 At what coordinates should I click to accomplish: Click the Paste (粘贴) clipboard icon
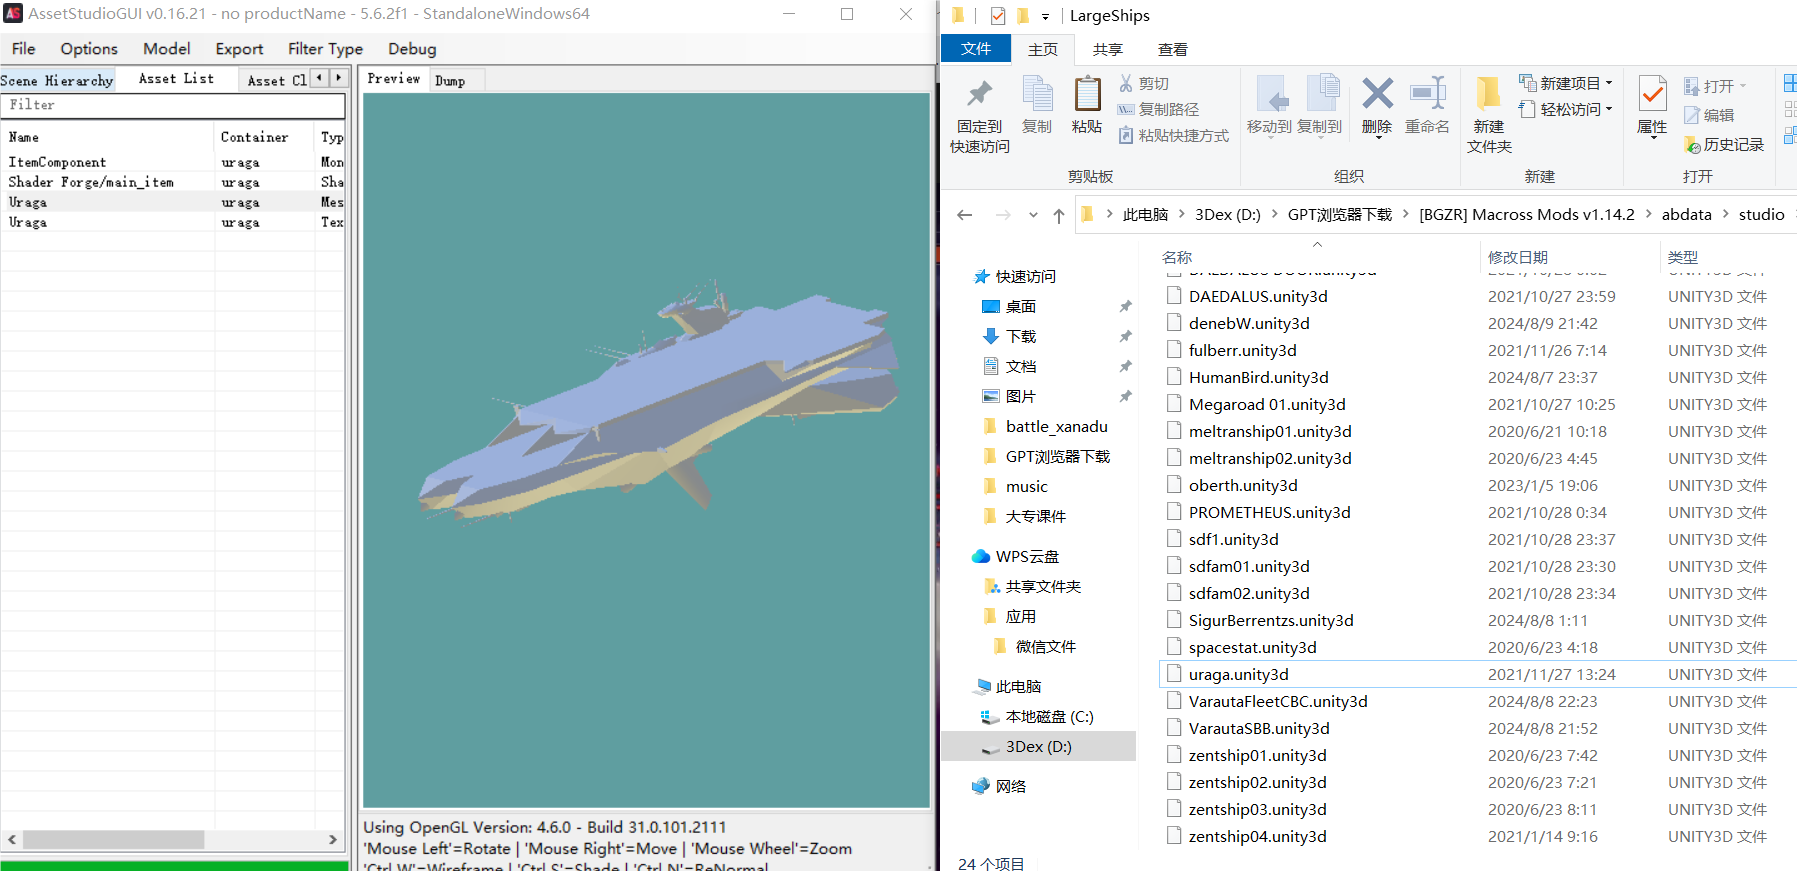pos(1087,93)
